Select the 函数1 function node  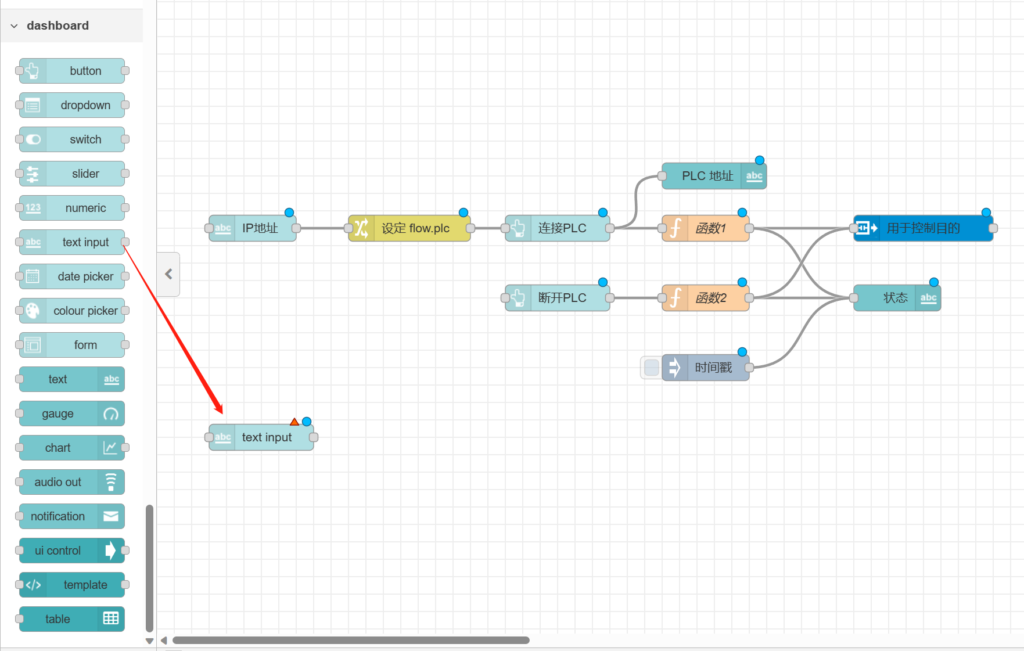(706, 228)
